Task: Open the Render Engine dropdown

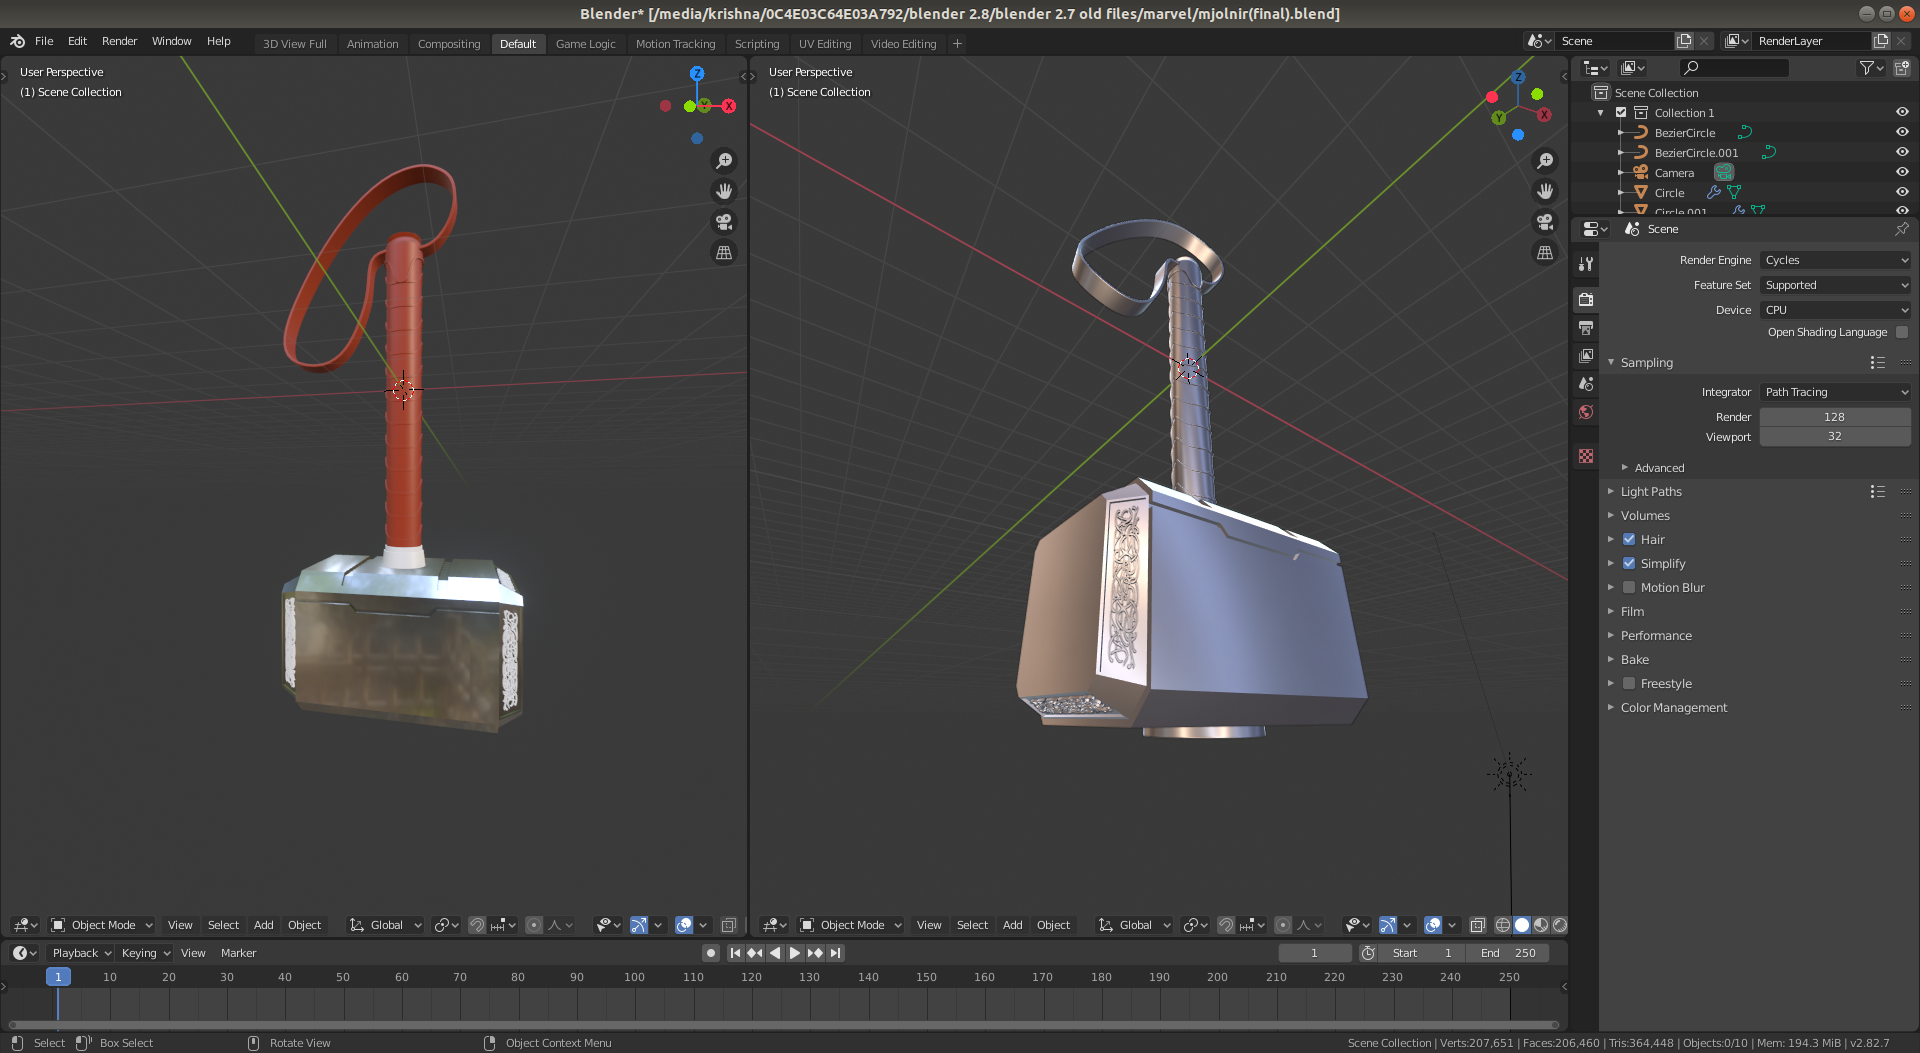Action: [1835, 260]
